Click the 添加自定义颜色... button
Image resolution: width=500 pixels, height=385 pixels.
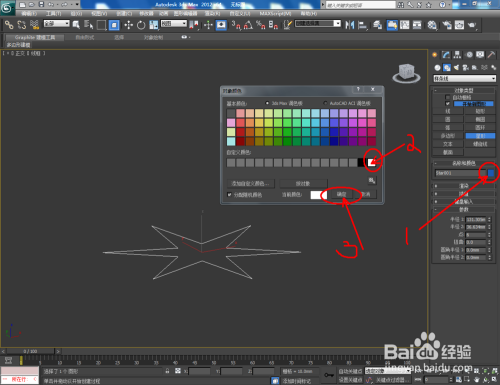[x=251, y=183]
